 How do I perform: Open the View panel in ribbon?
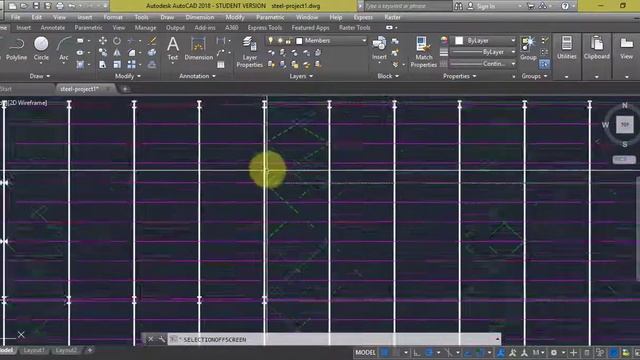tap(627, 48)
